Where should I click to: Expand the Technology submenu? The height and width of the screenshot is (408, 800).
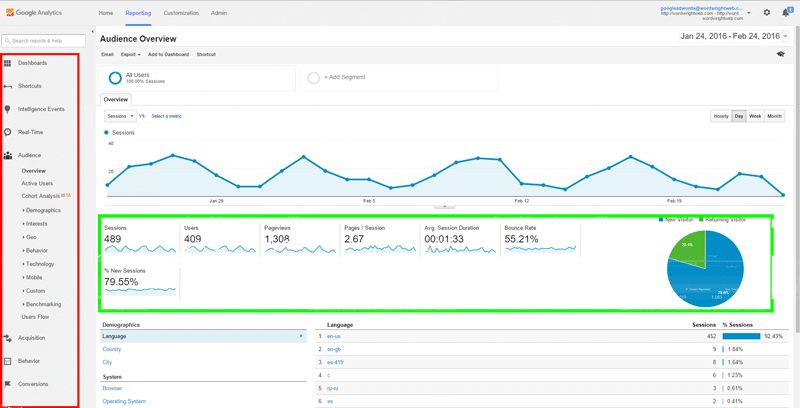coord(38,264)
